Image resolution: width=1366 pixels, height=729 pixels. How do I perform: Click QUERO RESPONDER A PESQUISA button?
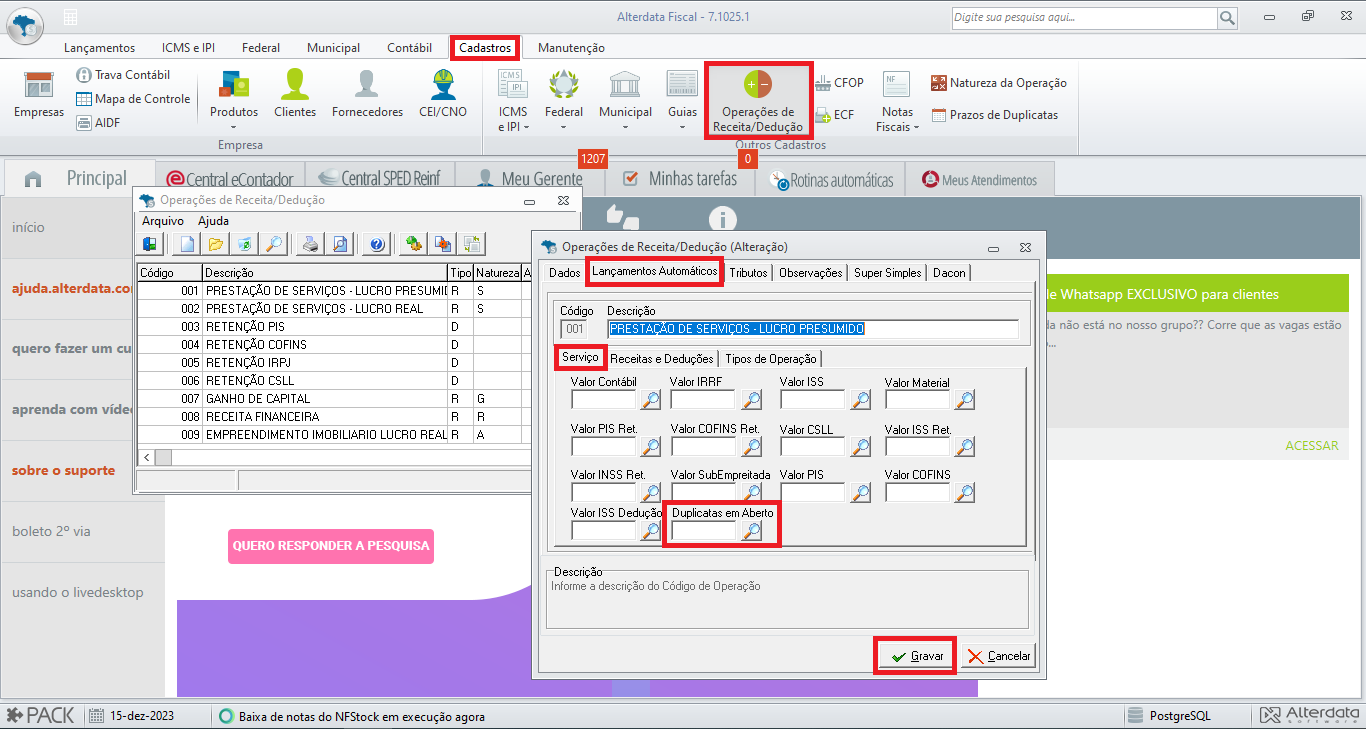click(331, 546)
